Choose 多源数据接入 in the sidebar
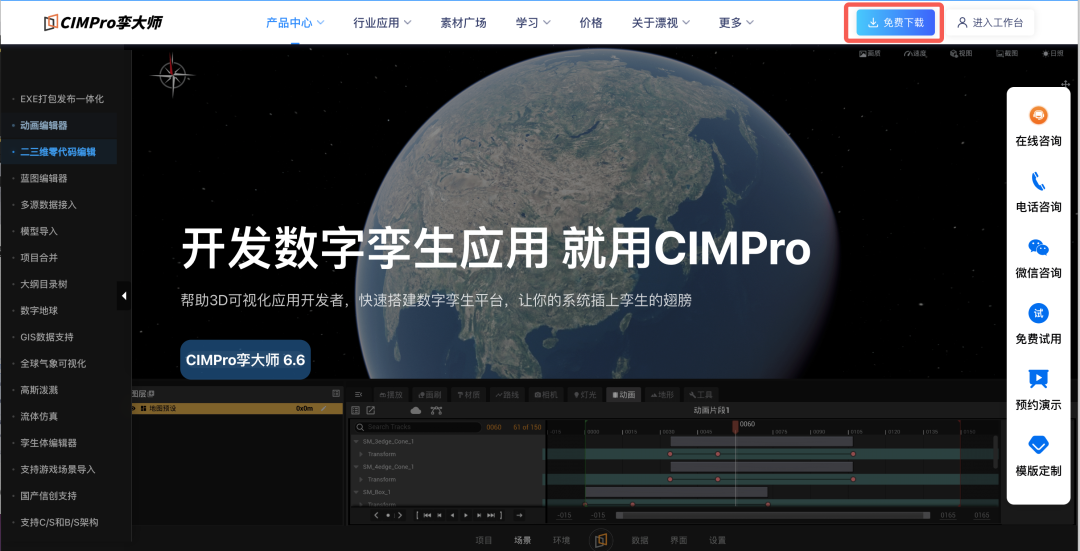Viewport: 1080px width, 551px height. coord(48,205)
